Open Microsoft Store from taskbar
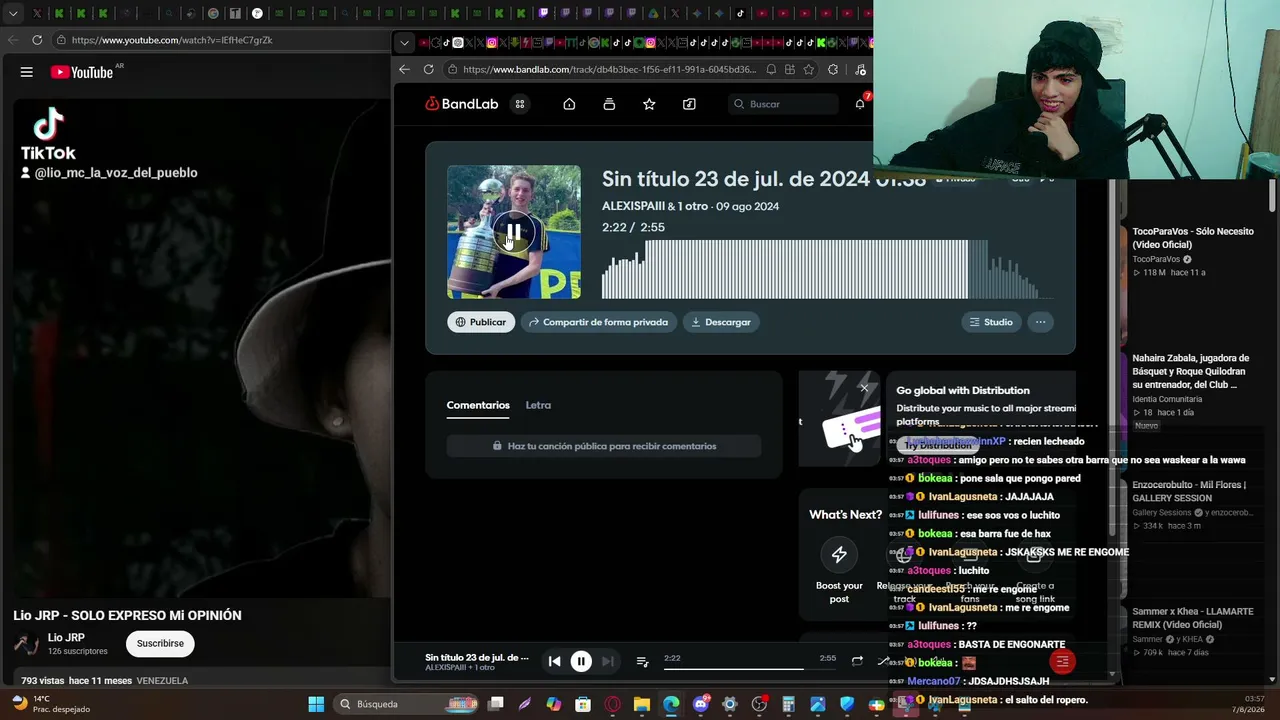Screen dimensions: 1280x720 coord(583,704)
